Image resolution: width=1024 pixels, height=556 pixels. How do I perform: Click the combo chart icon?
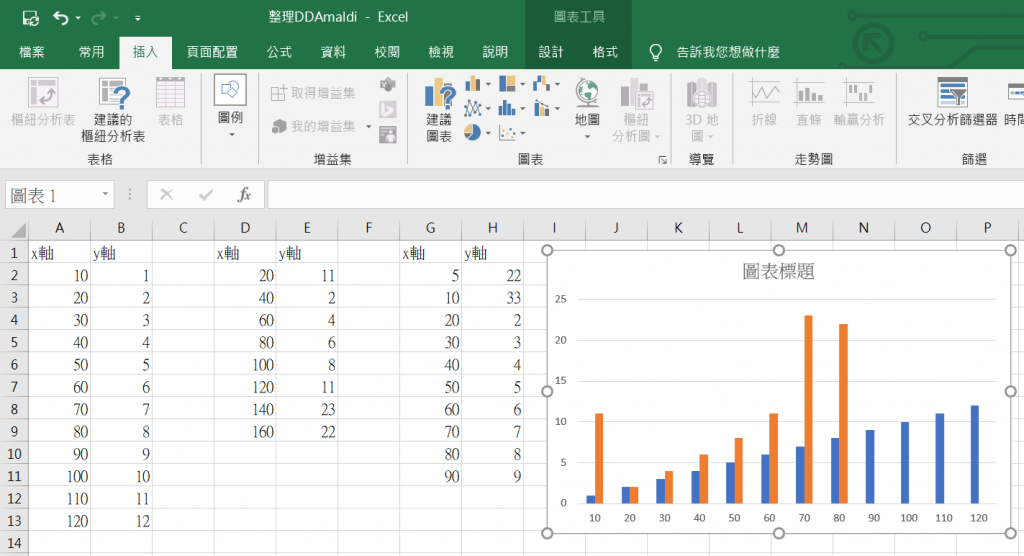pos(541,108)
